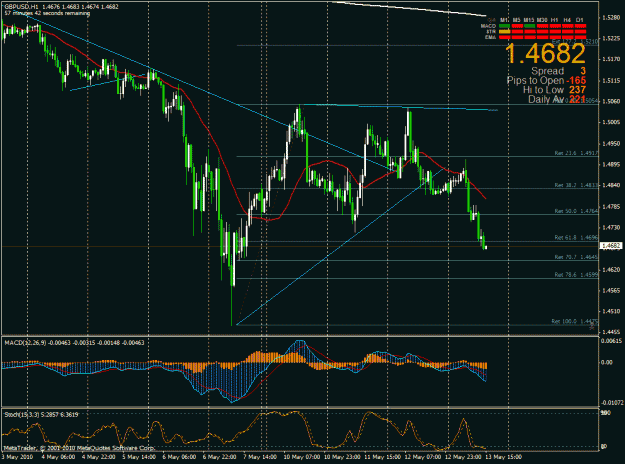
Task: Click the 1.4895 price axis label
Action: click(611, 164)
